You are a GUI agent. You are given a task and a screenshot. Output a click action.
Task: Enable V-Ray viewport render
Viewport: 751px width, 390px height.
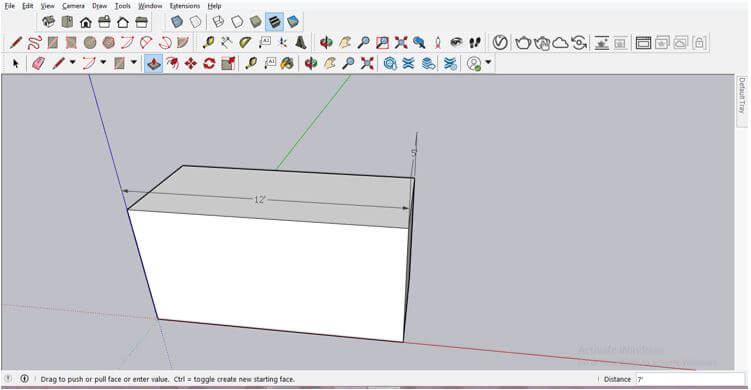(602, 43)
